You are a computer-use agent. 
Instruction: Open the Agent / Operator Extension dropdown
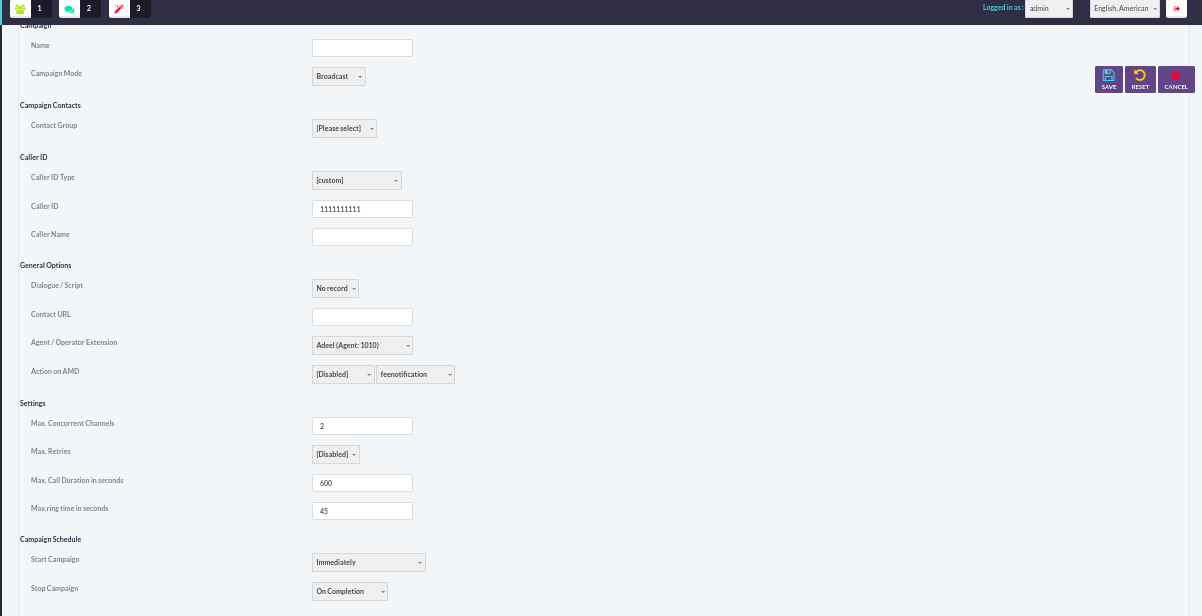362,345
